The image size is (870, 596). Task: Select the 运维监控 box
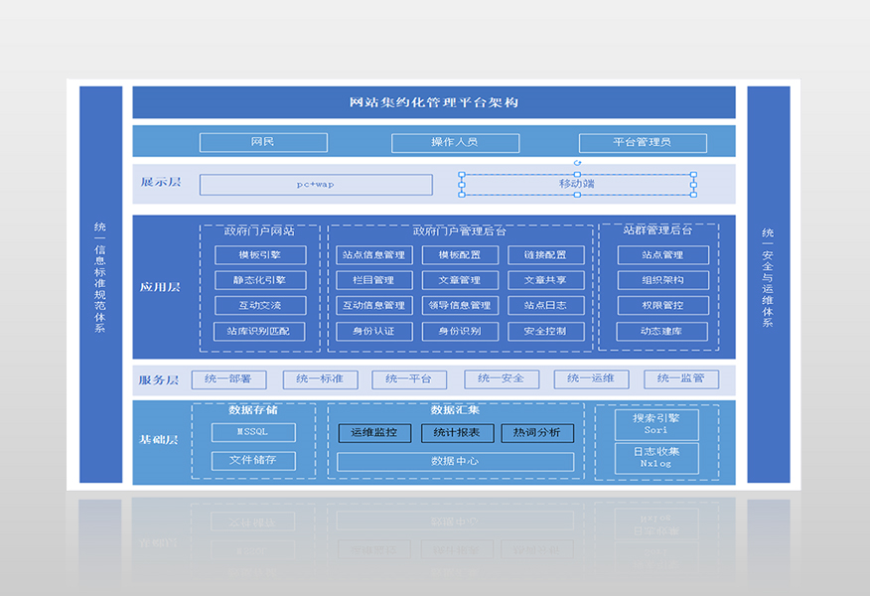click(x=374, y=433)
